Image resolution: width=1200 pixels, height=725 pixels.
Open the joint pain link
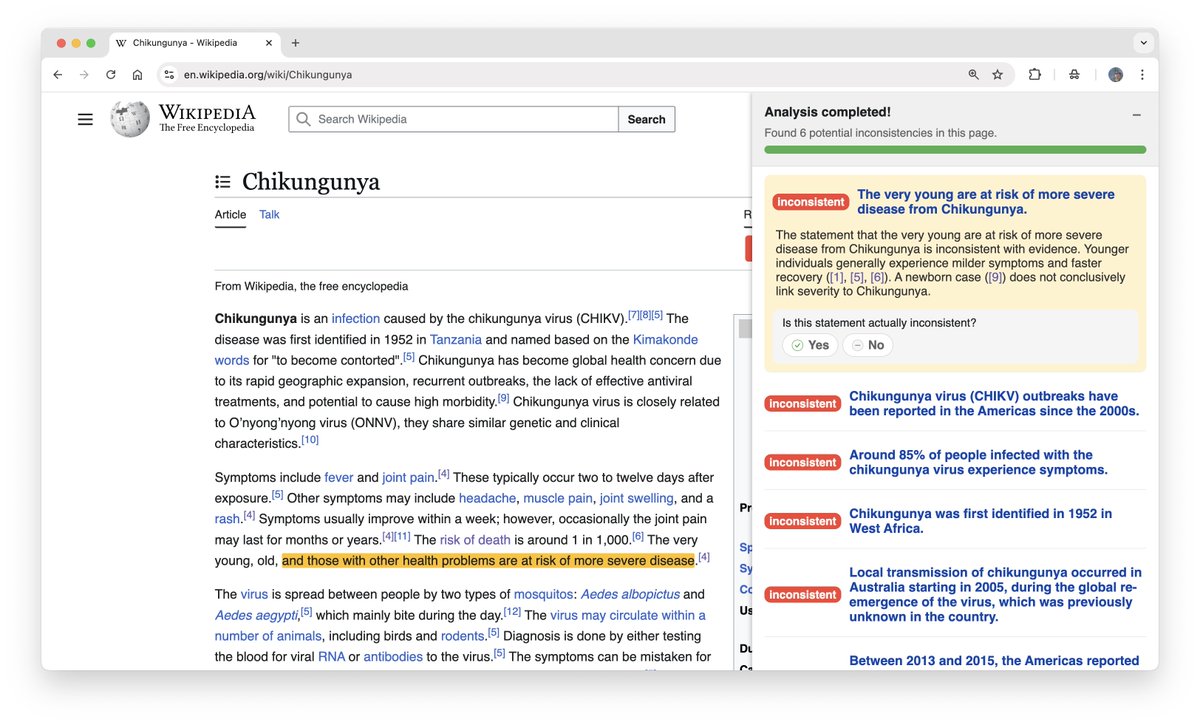point(409,478)
